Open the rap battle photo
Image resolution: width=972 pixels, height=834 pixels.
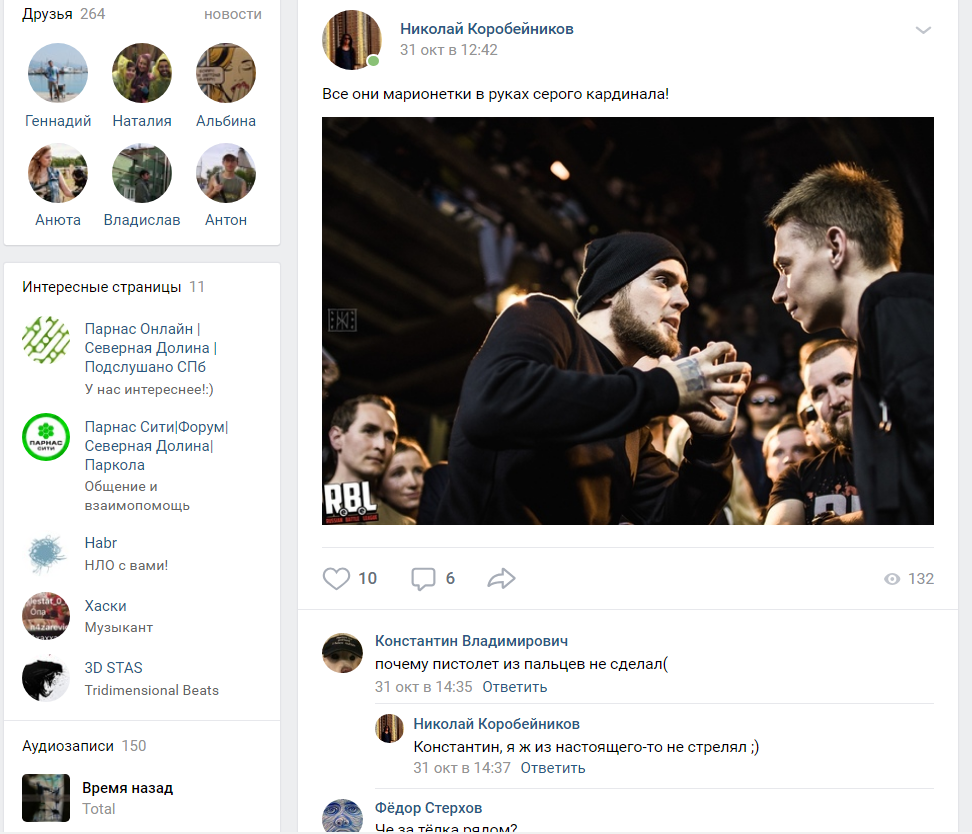click(x=627, y=320)
